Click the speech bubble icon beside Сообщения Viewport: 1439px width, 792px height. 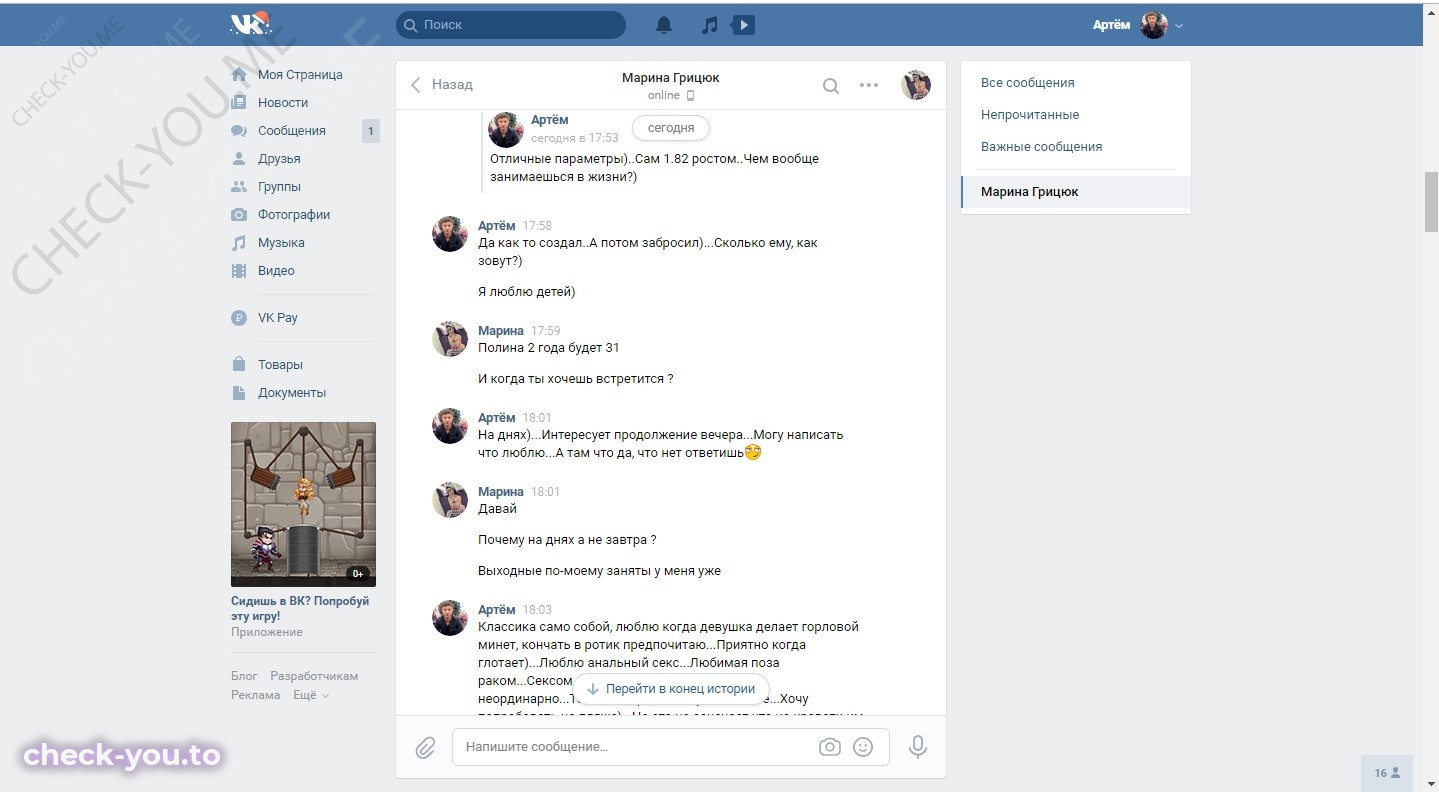[239, 131]
